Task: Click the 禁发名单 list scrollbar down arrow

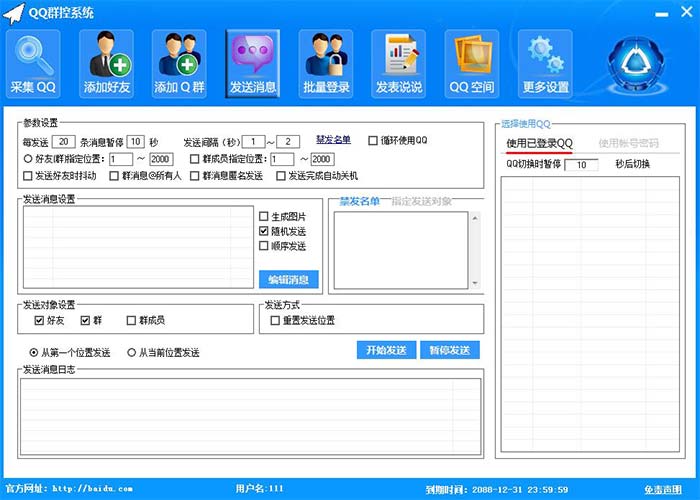Action: (475, 283)
